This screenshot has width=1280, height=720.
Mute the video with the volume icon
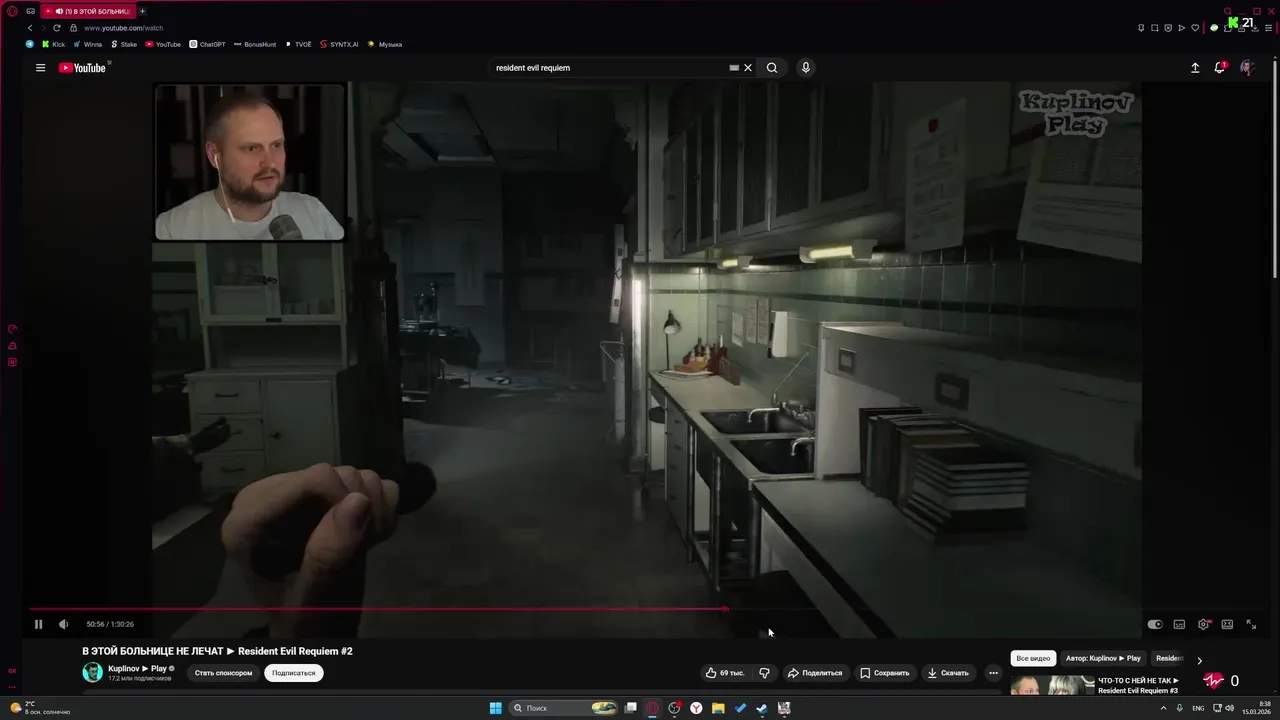(x=63, y=624)
